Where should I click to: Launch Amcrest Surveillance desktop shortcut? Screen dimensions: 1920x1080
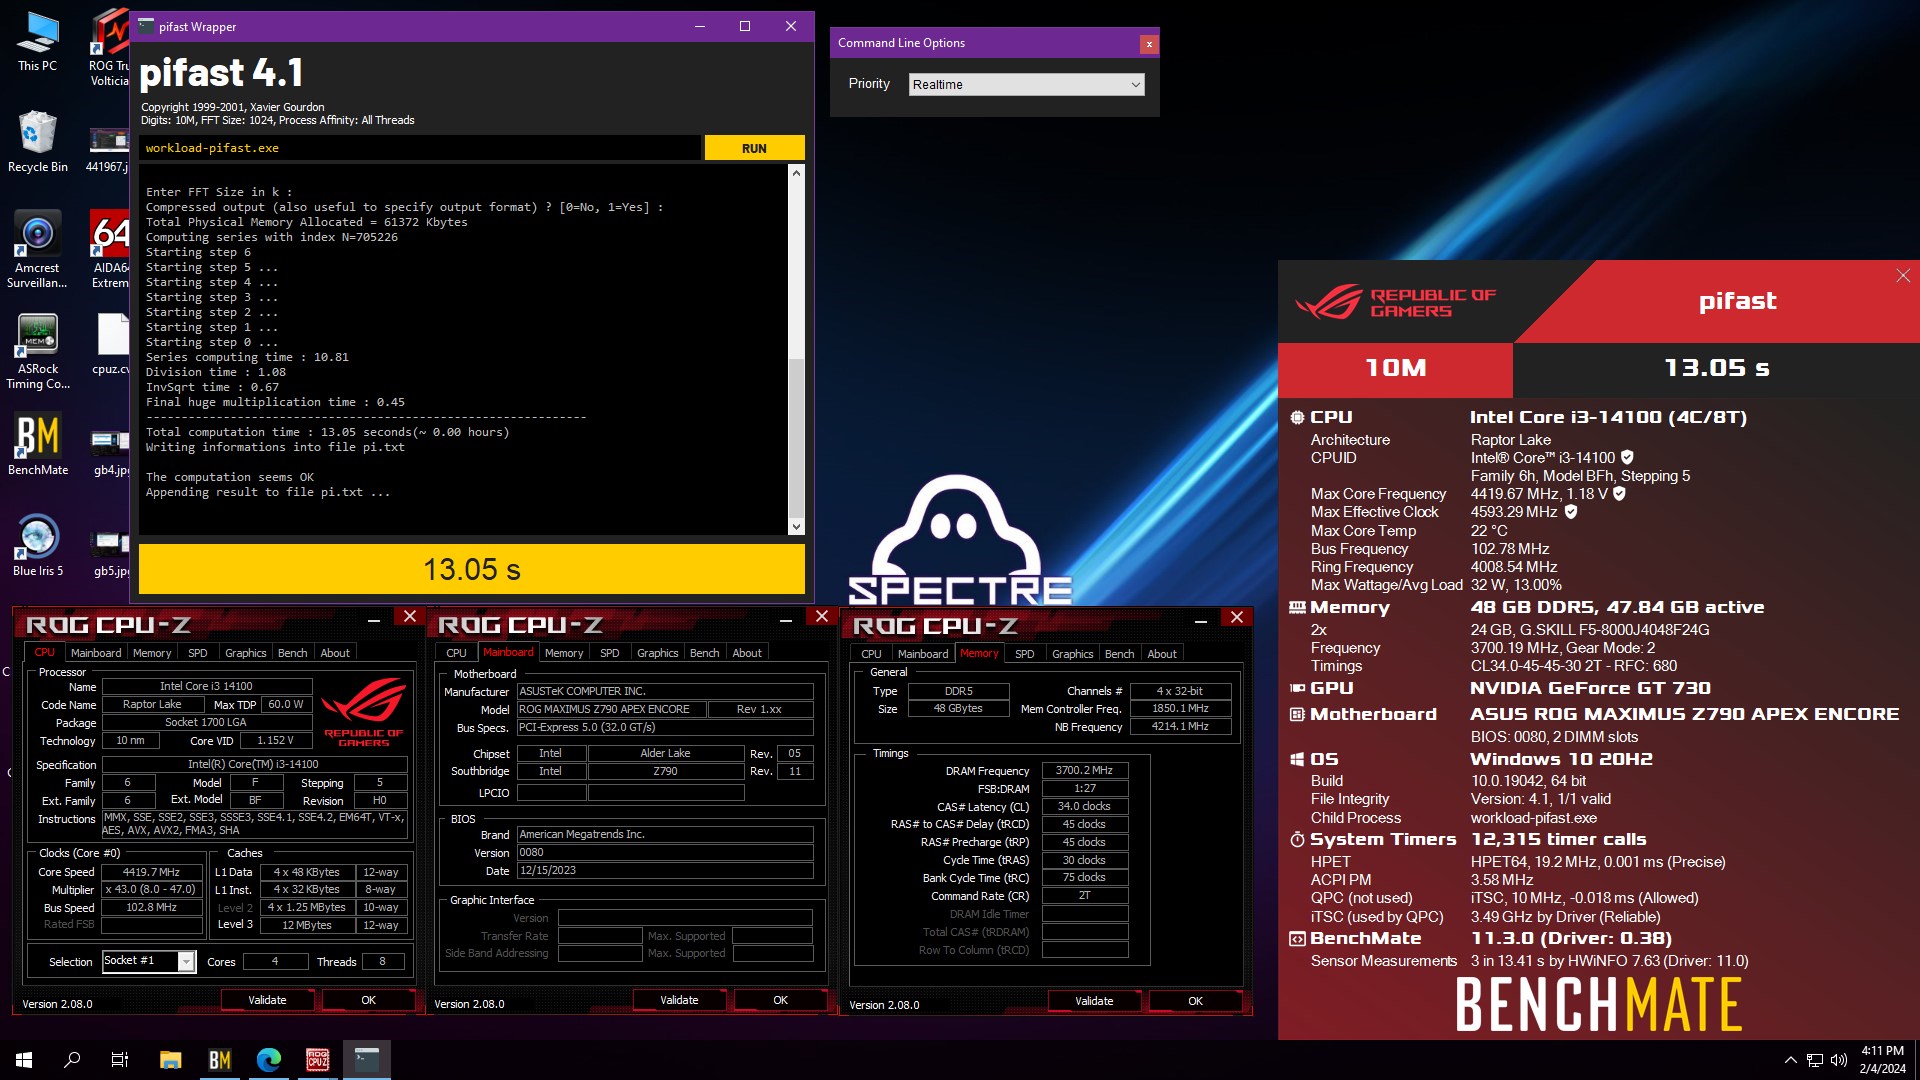37,248
